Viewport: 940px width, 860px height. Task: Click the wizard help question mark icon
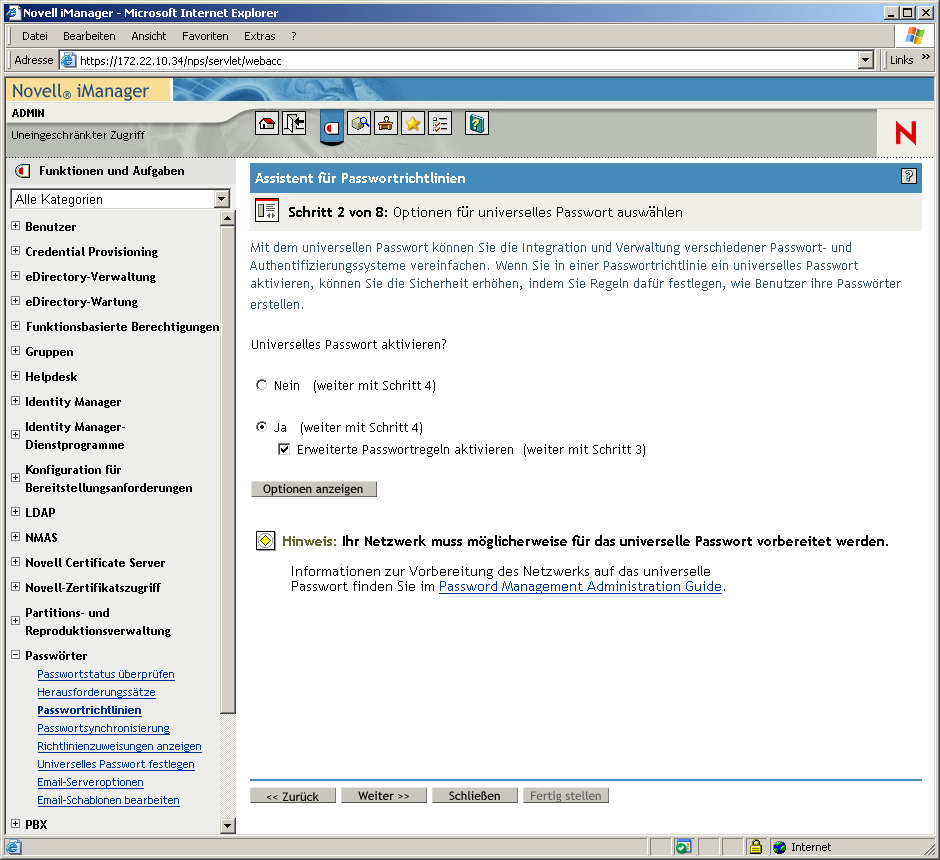(908, 176)
